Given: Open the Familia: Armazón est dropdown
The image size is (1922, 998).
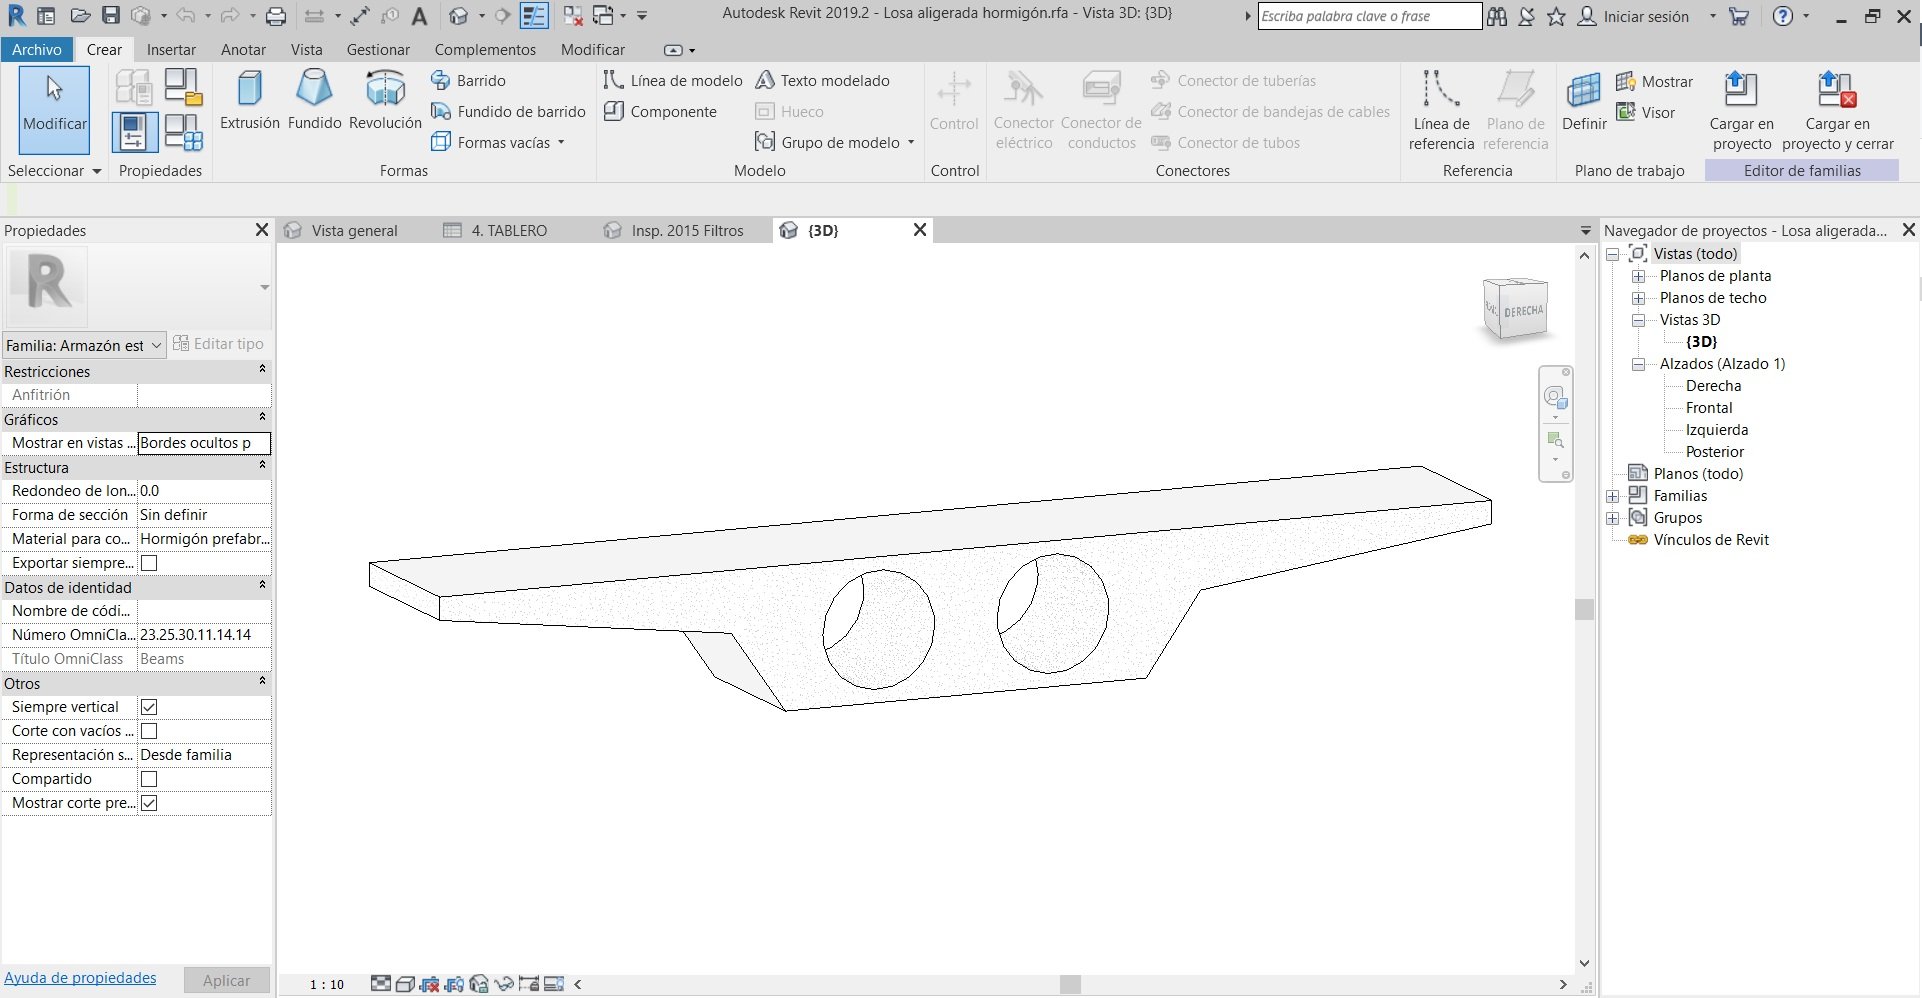Looking at the screenshot, I should point(84,345).
